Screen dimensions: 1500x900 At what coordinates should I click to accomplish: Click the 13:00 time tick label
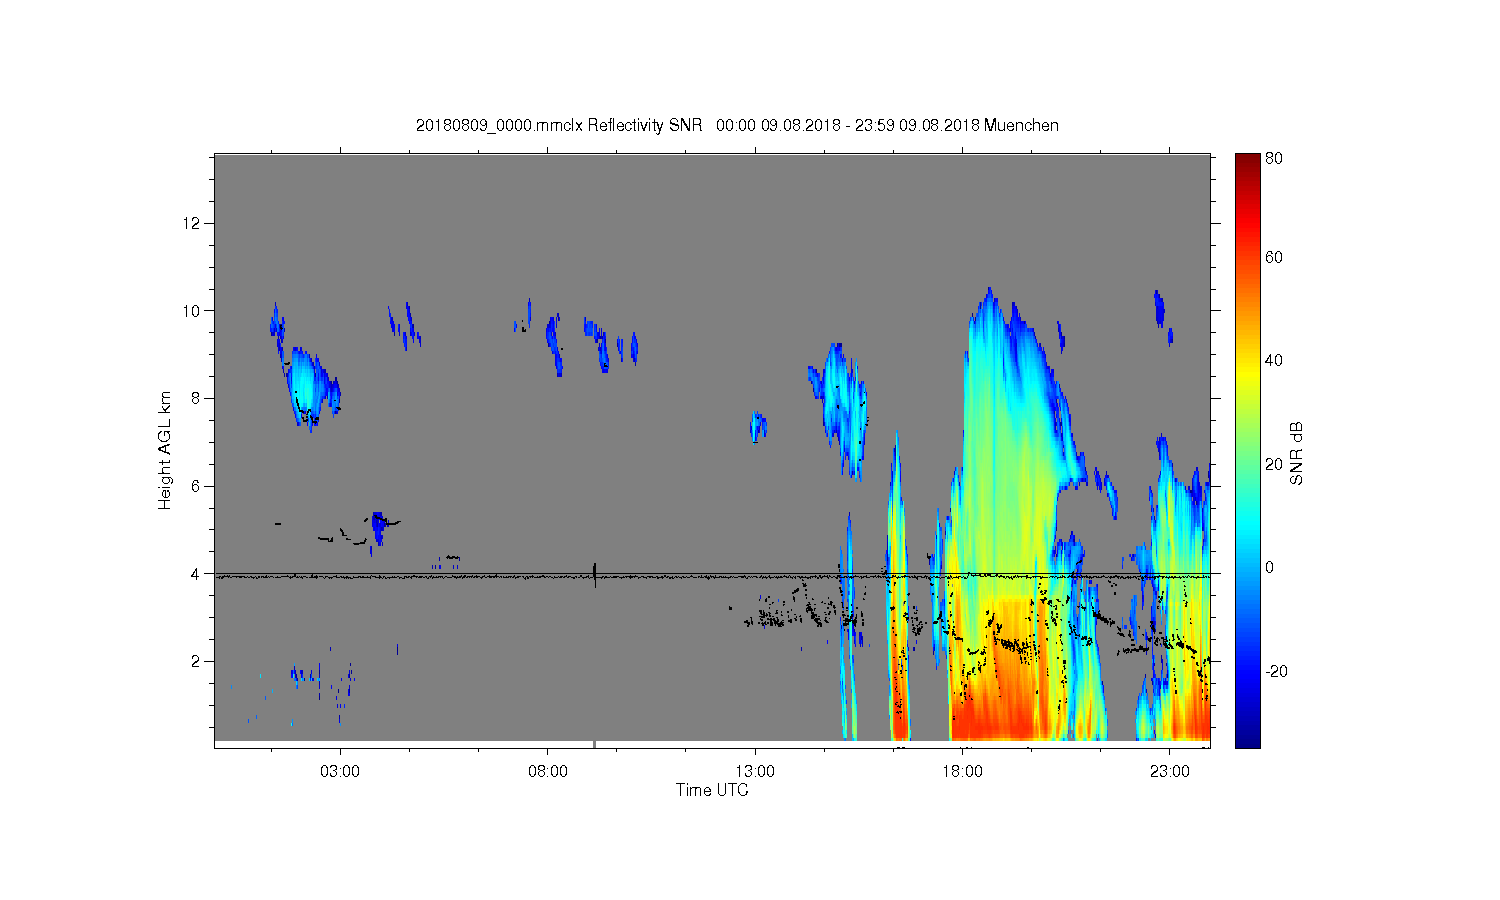tap(755, 772)
